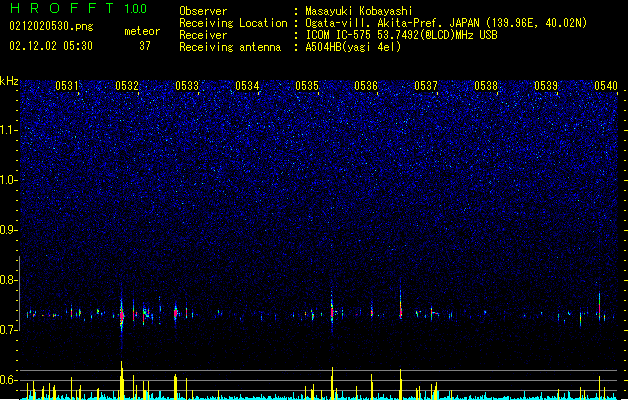Viewport: 629px width, 400px height.
Task: Click the 1.0 kHz axis label
Action: (9, 180)
